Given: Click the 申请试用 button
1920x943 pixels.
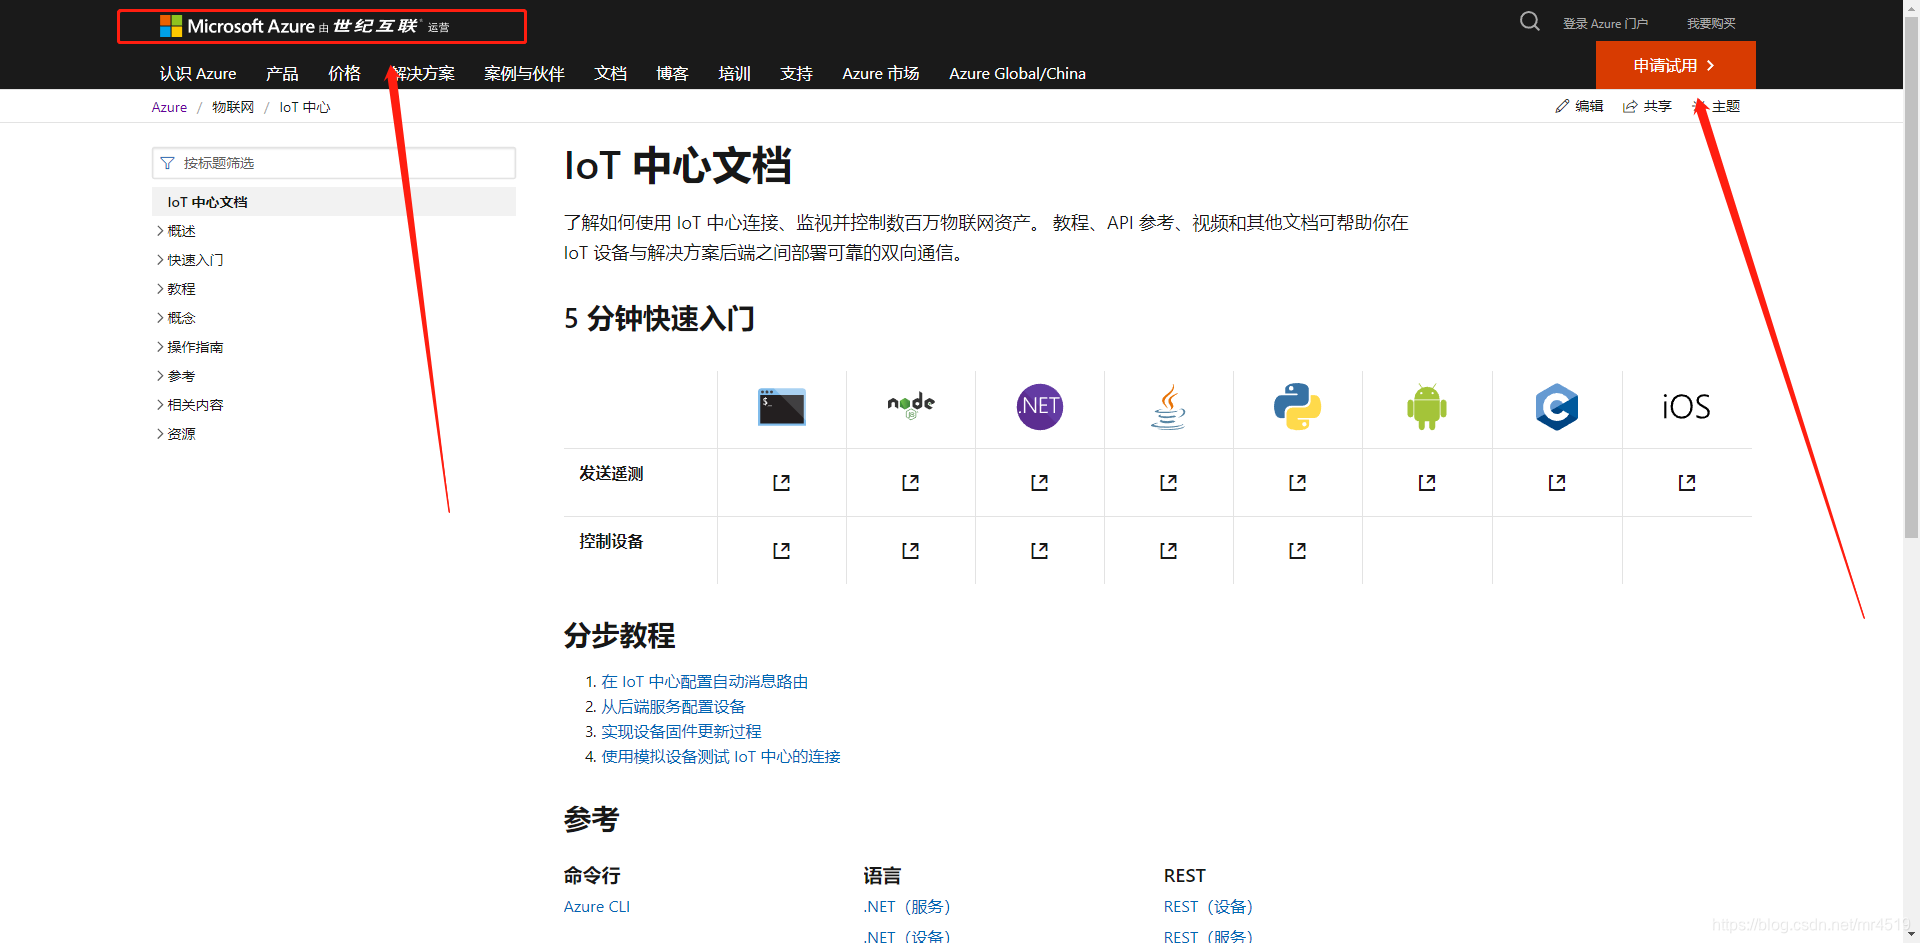Looking at the screenshot, I should [x=1675, y=65].
